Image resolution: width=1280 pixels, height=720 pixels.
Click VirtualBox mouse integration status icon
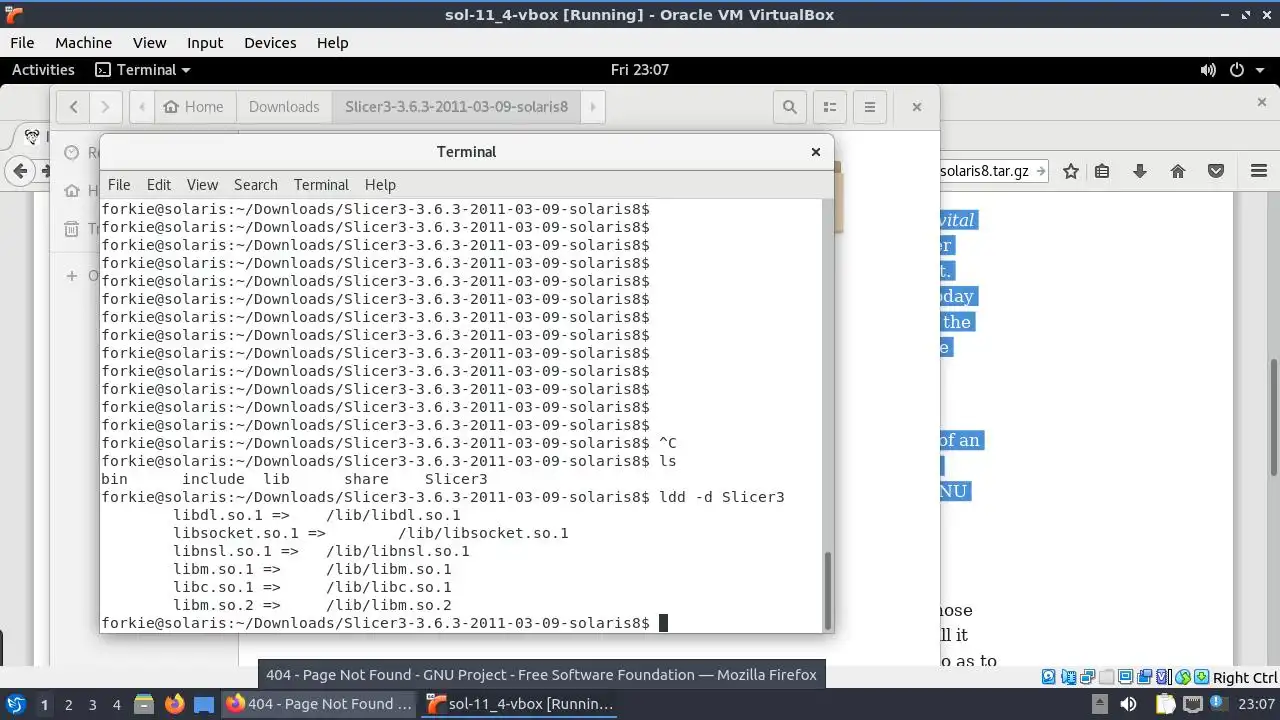tap(1183, 677)
